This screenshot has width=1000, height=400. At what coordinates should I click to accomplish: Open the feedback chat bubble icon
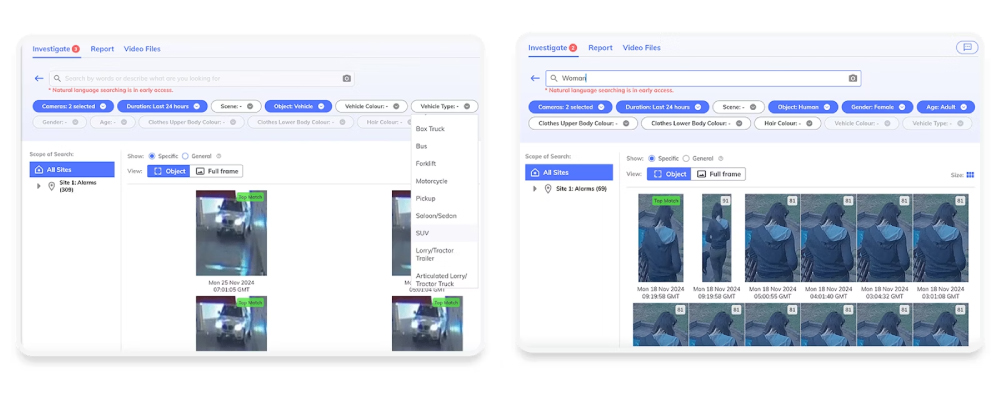tap(966, 47)
